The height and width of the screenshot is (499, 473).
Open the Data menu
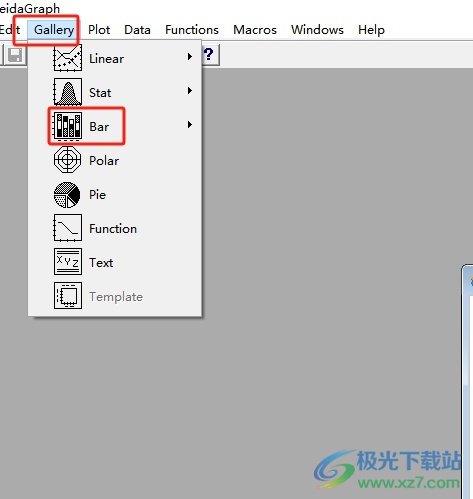click(x=137, y=30)
